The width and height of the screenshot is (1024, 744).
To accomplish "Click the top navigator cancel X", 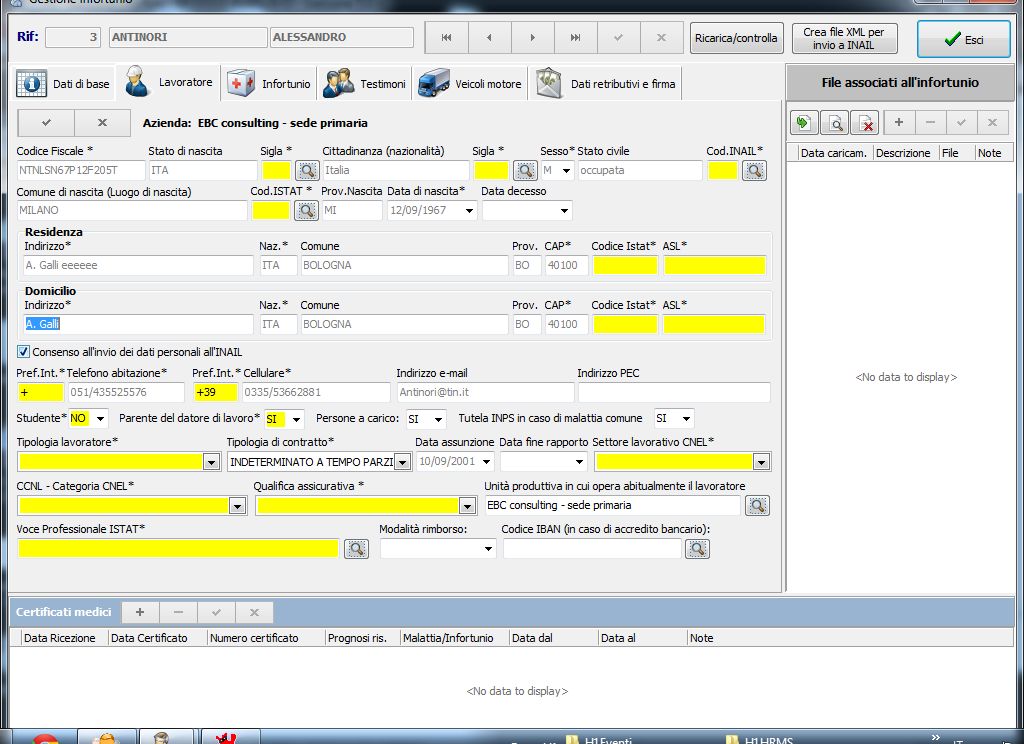I will [662, 37].
